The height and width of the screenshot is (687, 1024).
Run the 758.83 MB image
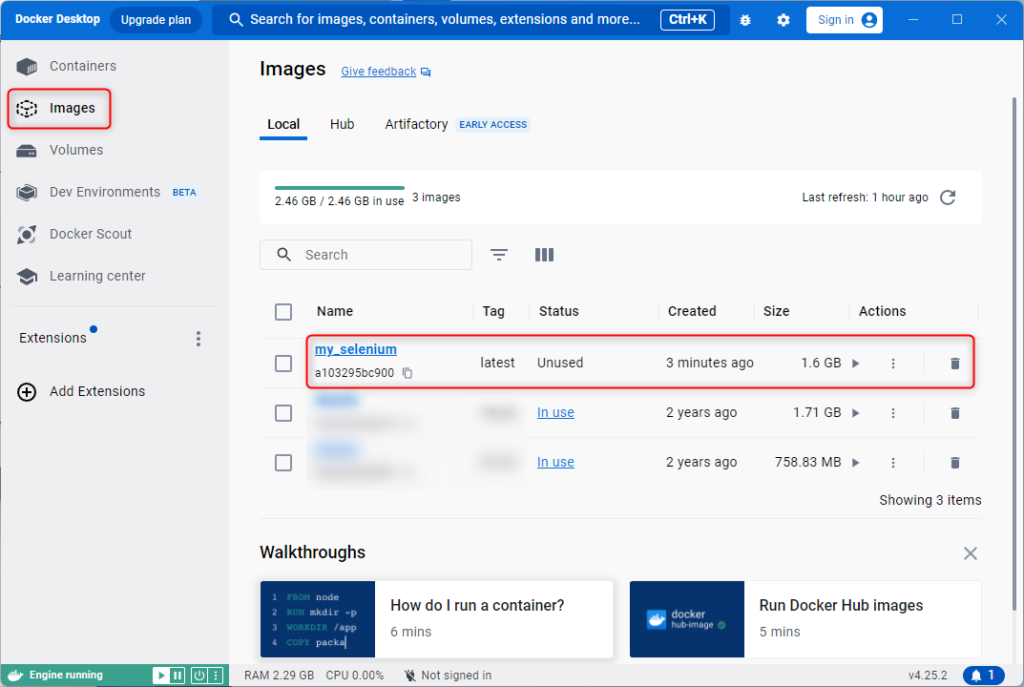[x=856, y=462]
